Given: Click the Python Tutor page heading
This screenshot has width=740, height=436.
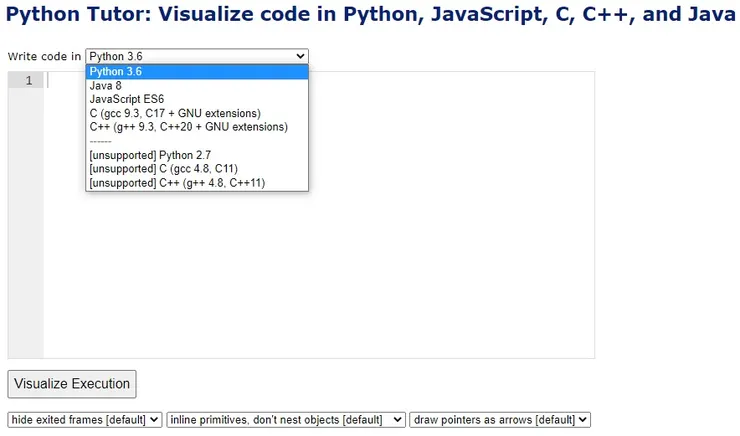Looking at the screenshot, I should pyautogui.click(x=370, y=16).
